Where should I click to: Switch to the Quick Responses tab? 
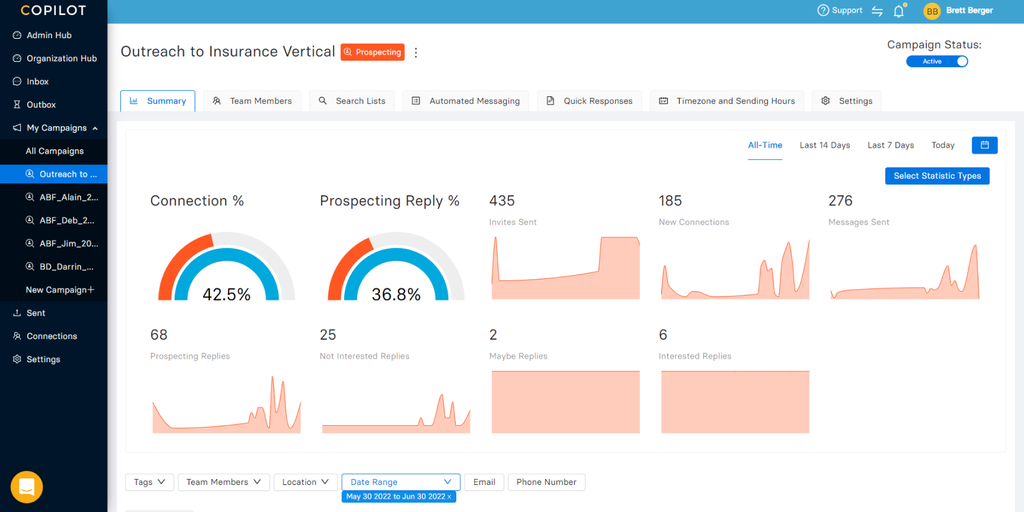589,101
